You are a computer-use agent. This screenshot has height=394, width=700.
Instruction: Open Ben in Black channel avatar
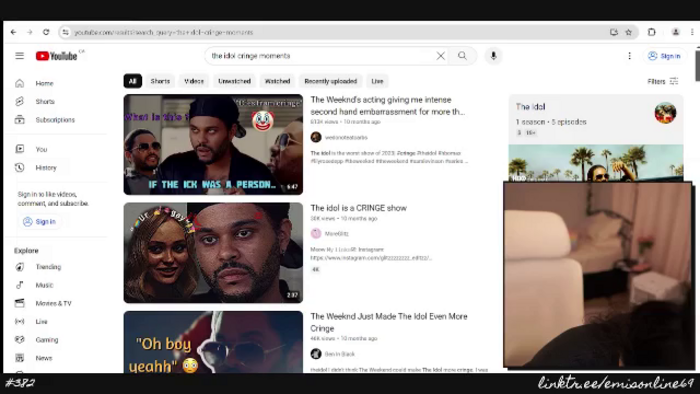(x=316, y=354)
